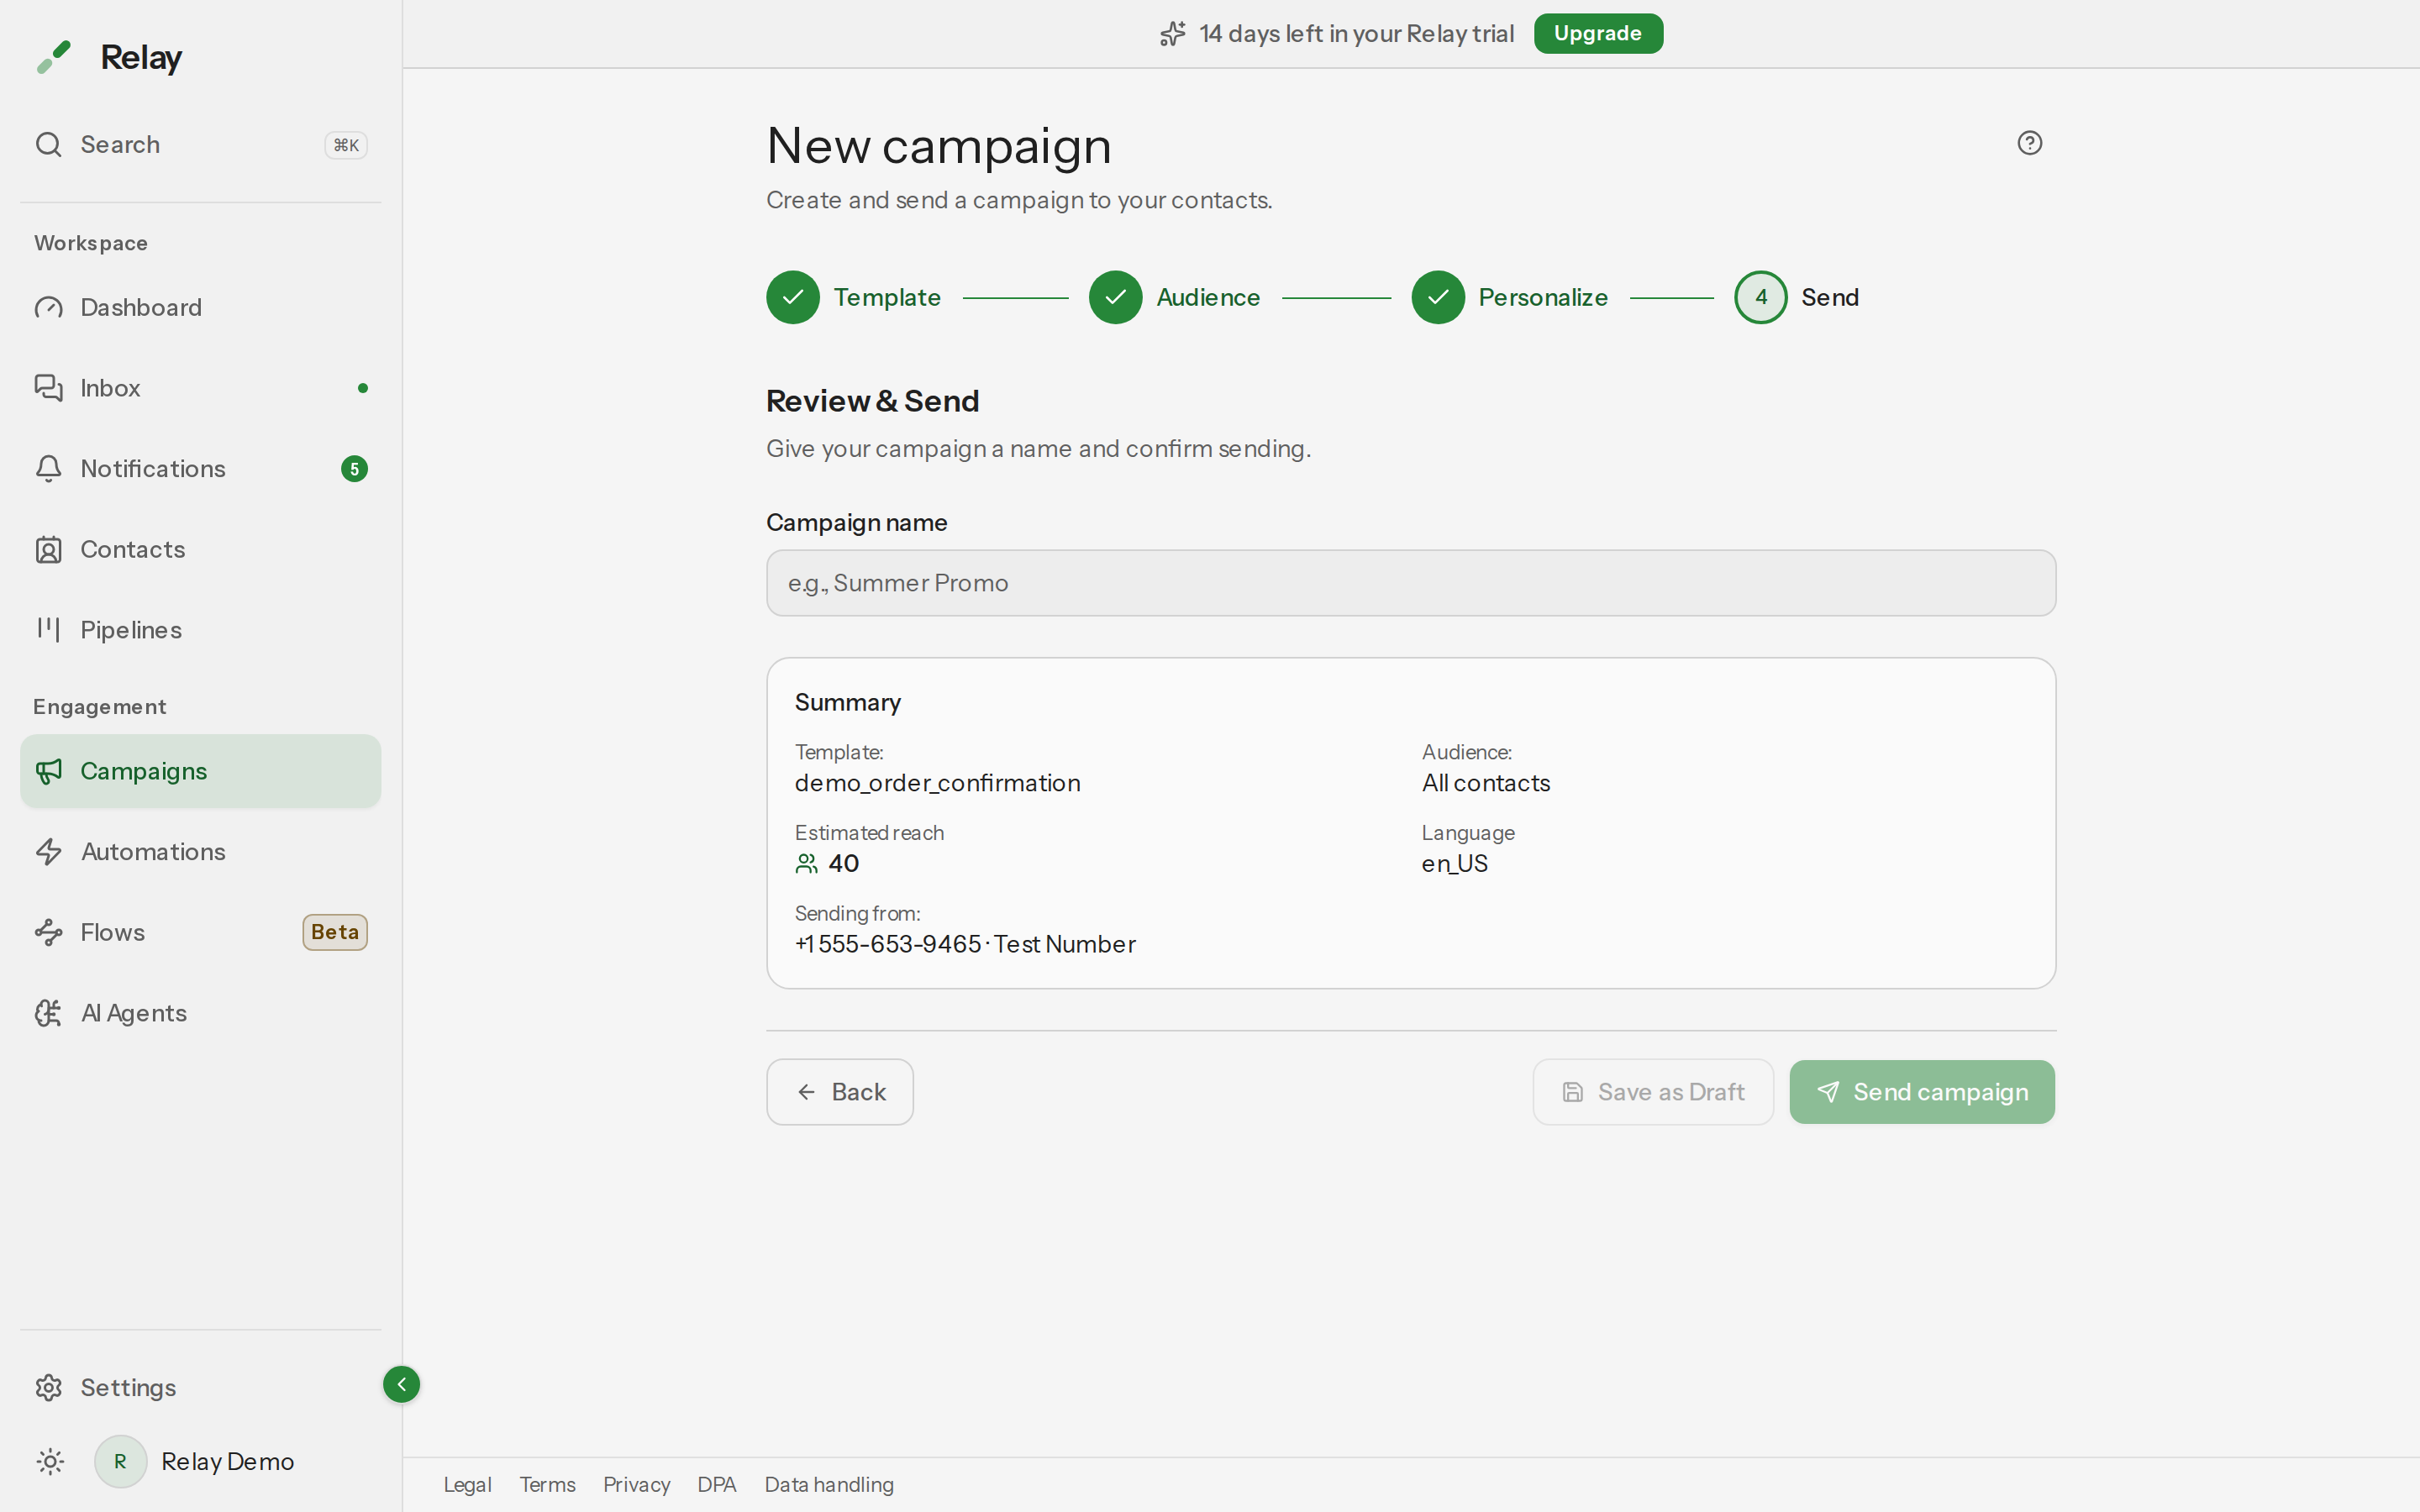Click the AI Agents brain icon

49,1013
